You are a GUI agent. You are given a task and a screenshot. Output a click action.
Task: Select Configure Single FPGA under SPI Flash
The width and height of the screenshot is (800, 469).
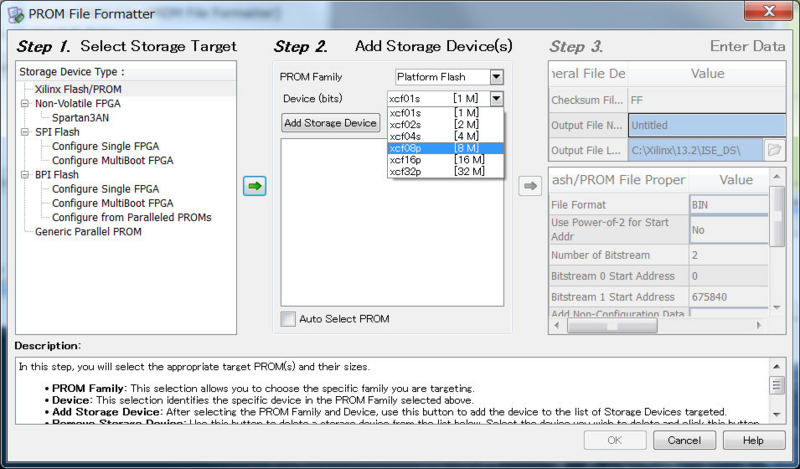point(106,146)
